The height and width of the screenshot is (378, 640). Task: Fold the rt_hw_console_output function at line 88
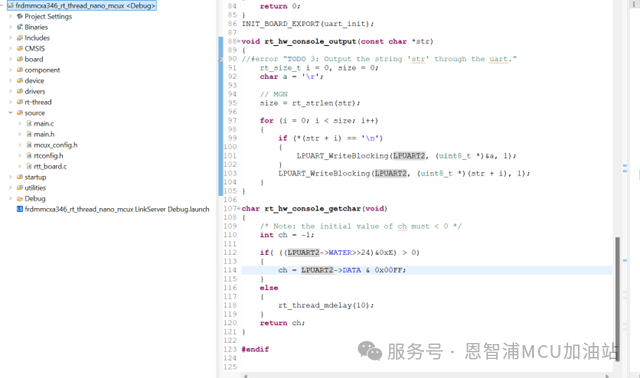(239, 42)
